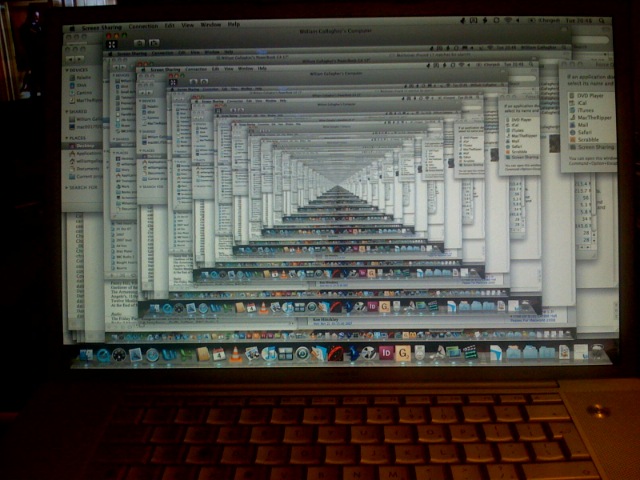Click back/forward buttons in leftmost Finder window
Image resolution: width=640 pixels, height=480 pixels.
[76, 59]
